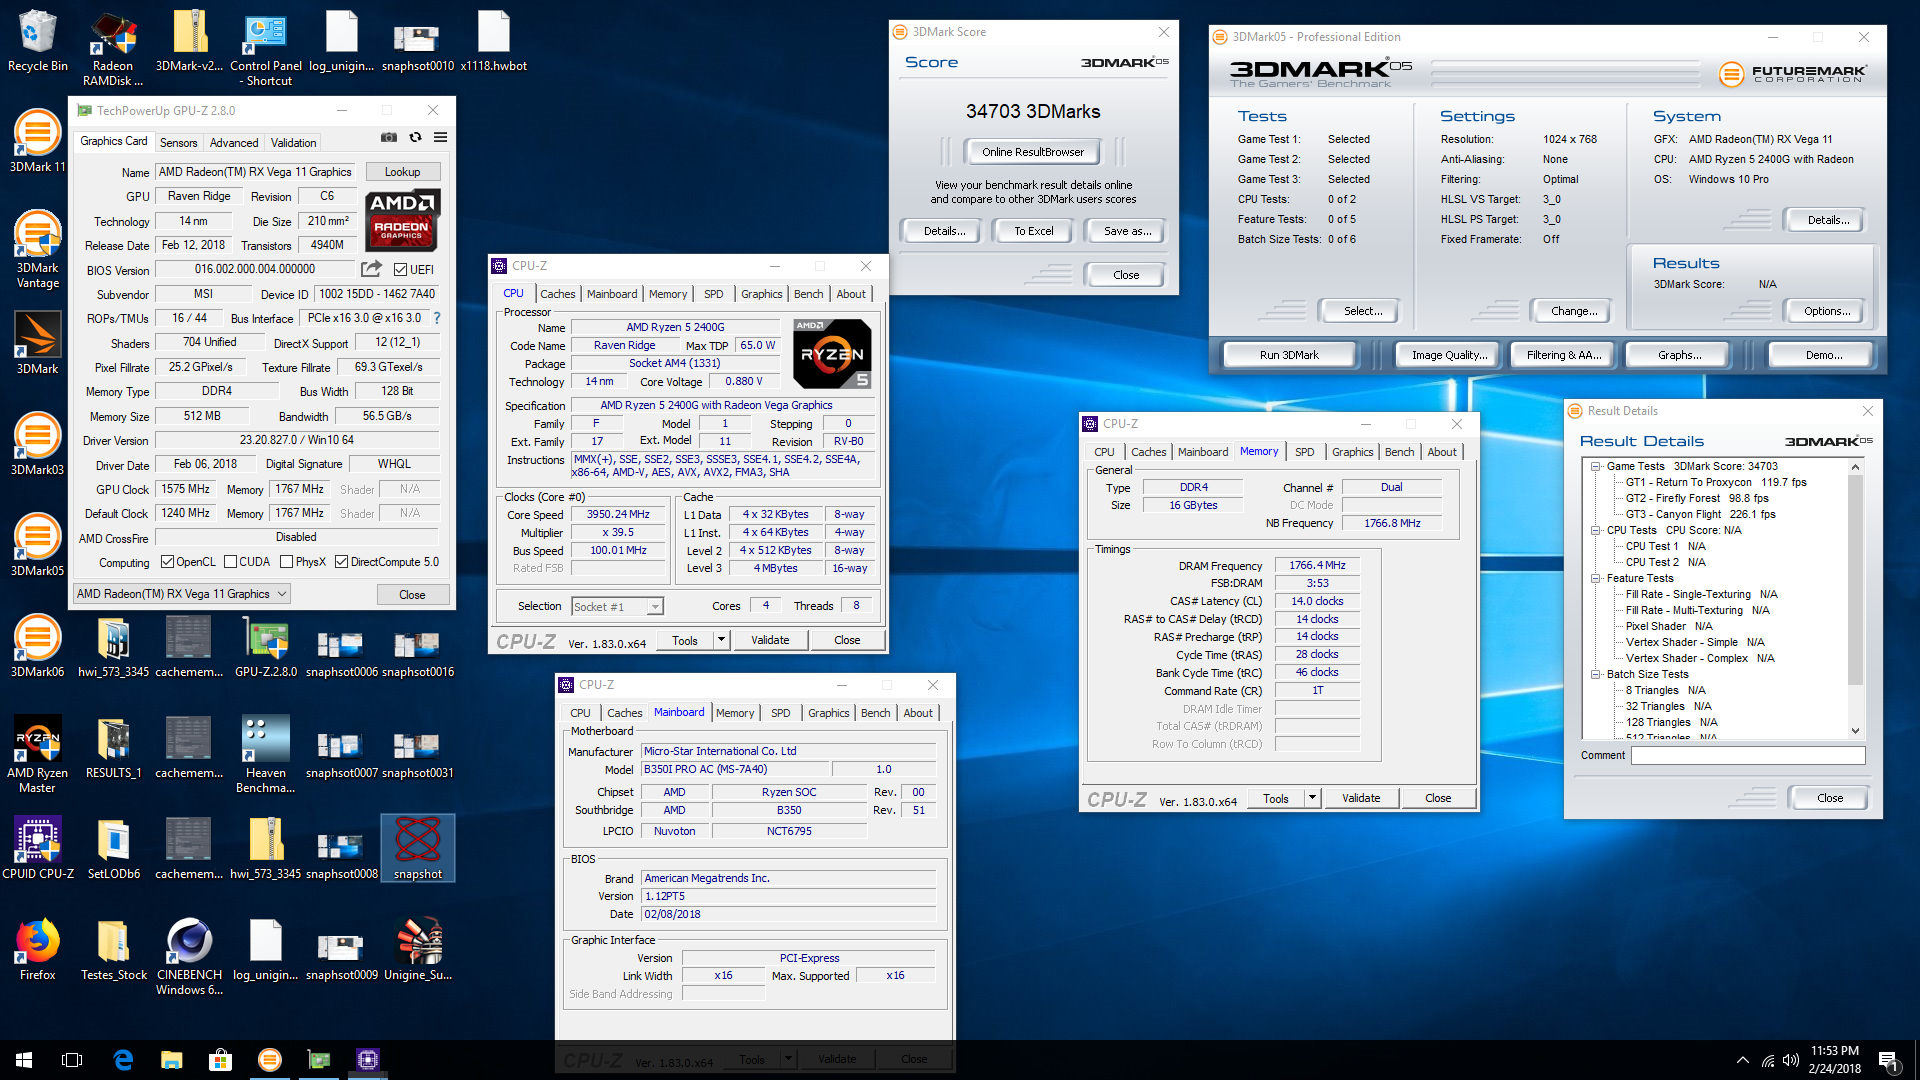1920x1080 pixels.
Task: Open Unigine_Su... desktop icon
Action: tap(418, 950)
